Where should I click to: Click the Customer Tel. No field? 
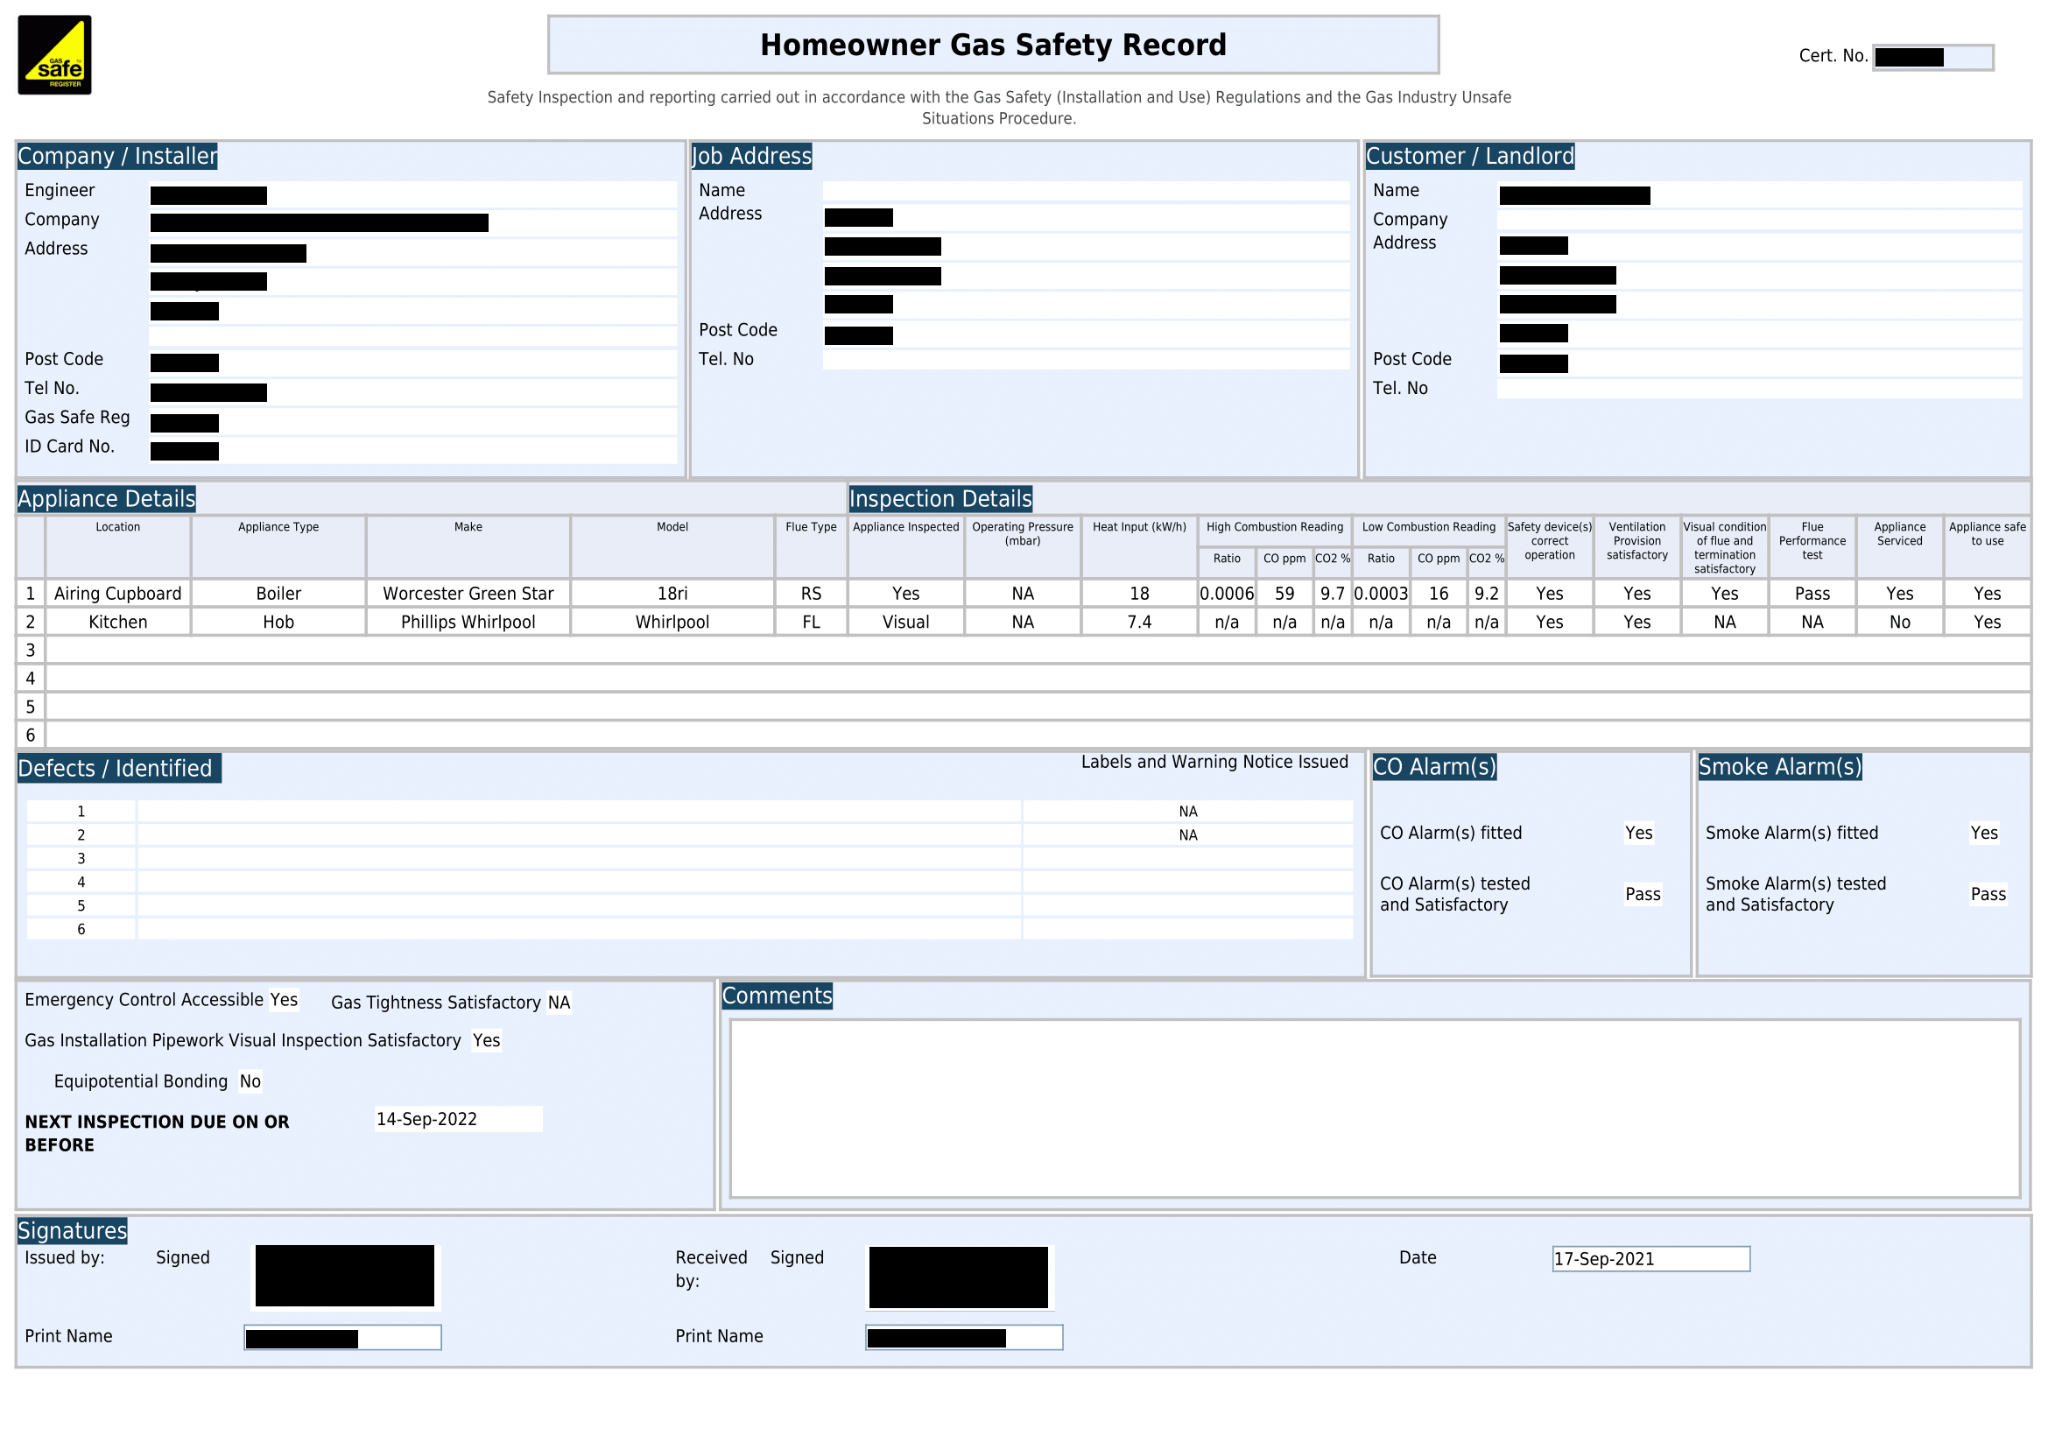tap(1759, 388)
